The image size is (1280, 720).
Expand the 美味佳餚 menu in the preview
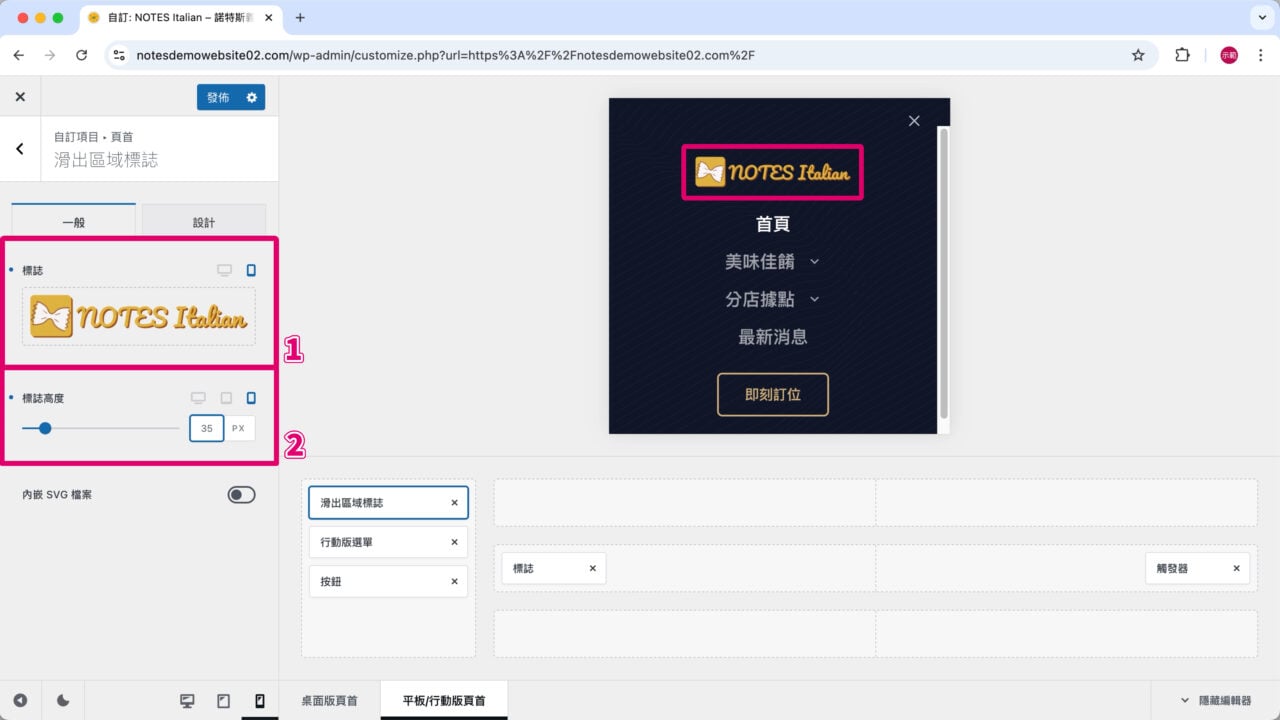click(772, 261)
